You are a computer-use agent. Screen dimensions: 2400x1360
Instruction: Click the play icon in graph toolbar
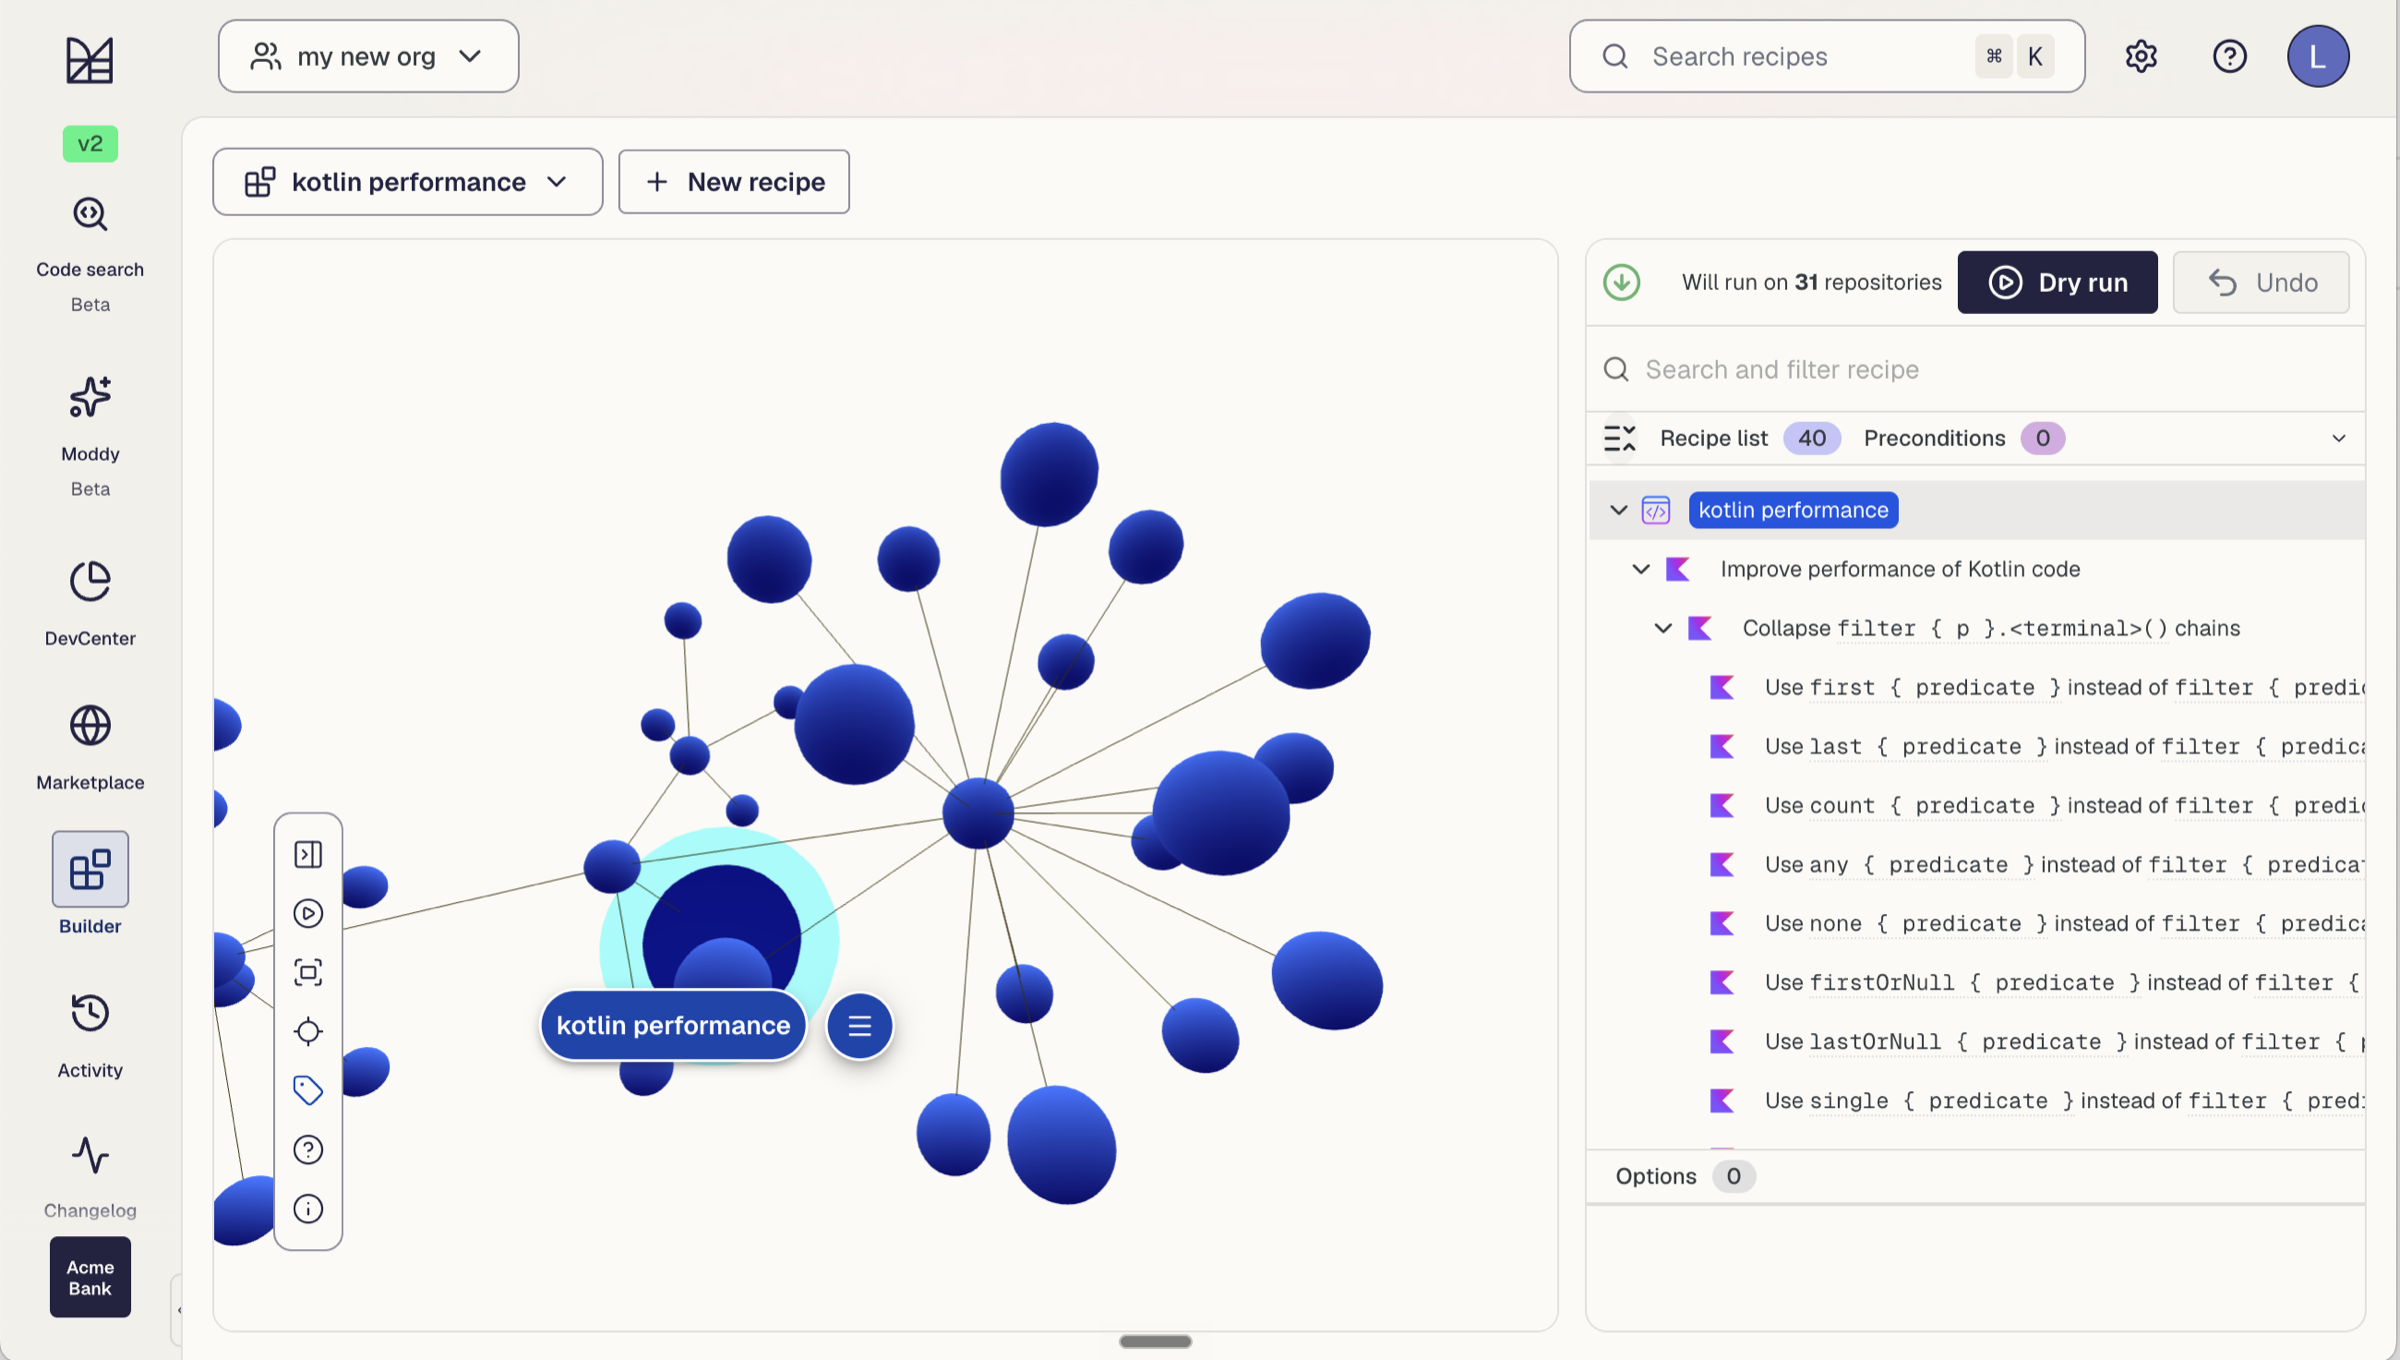(x=308, y=913)
